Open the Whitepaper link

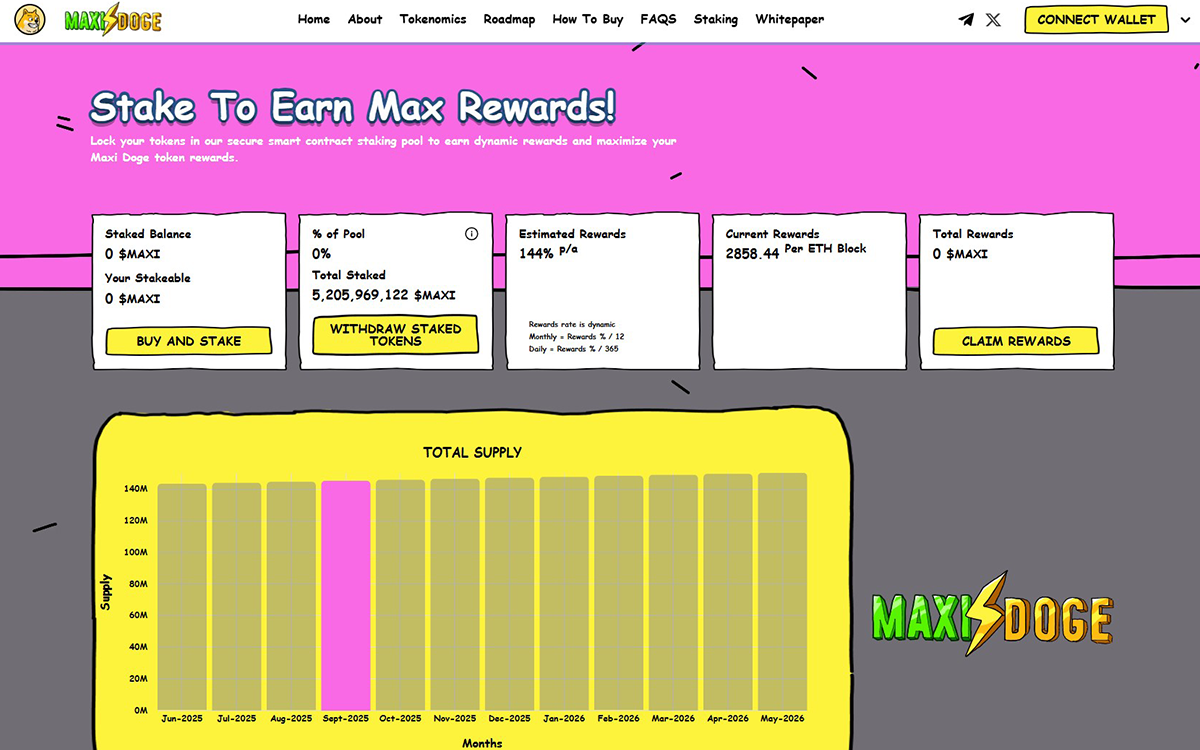pos(790,19)
